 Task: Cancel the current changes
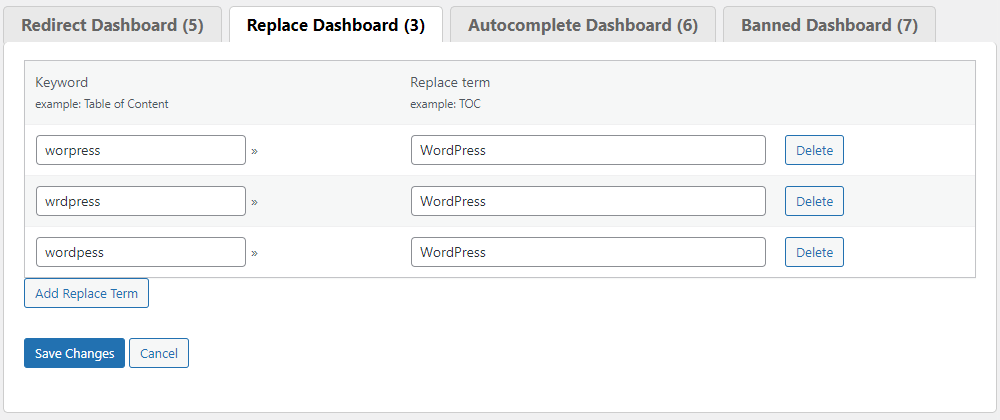[159, 353]
